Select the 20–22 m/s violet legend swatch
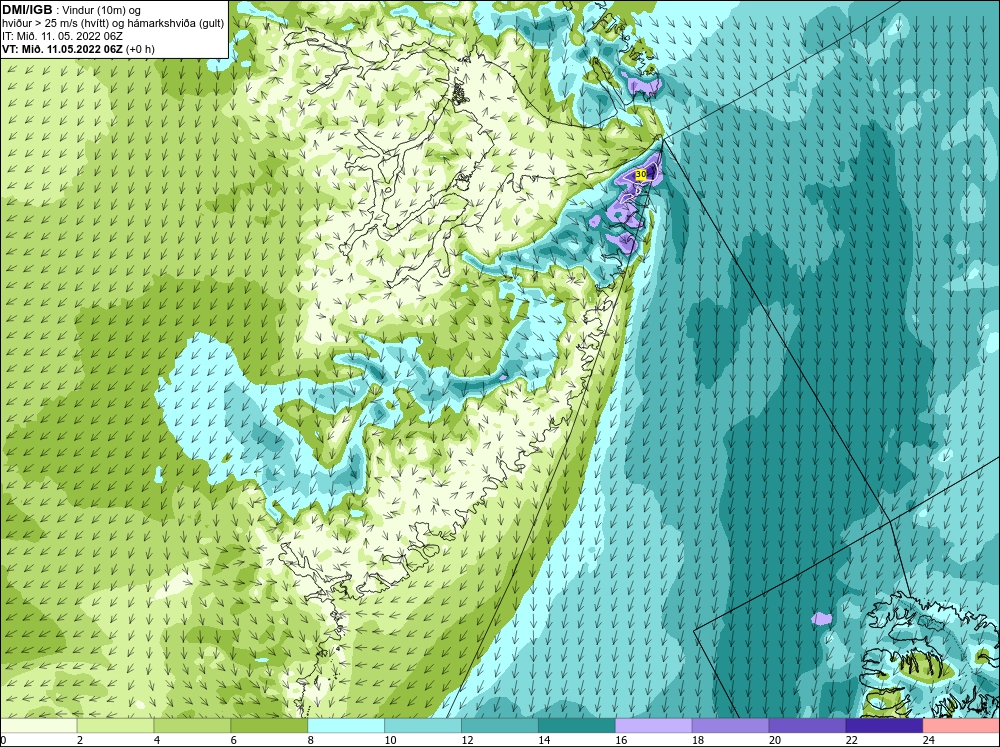Image resolution: width=1000 pixels, height=747 pixels. pyautogui.click(x=807, y=726)
